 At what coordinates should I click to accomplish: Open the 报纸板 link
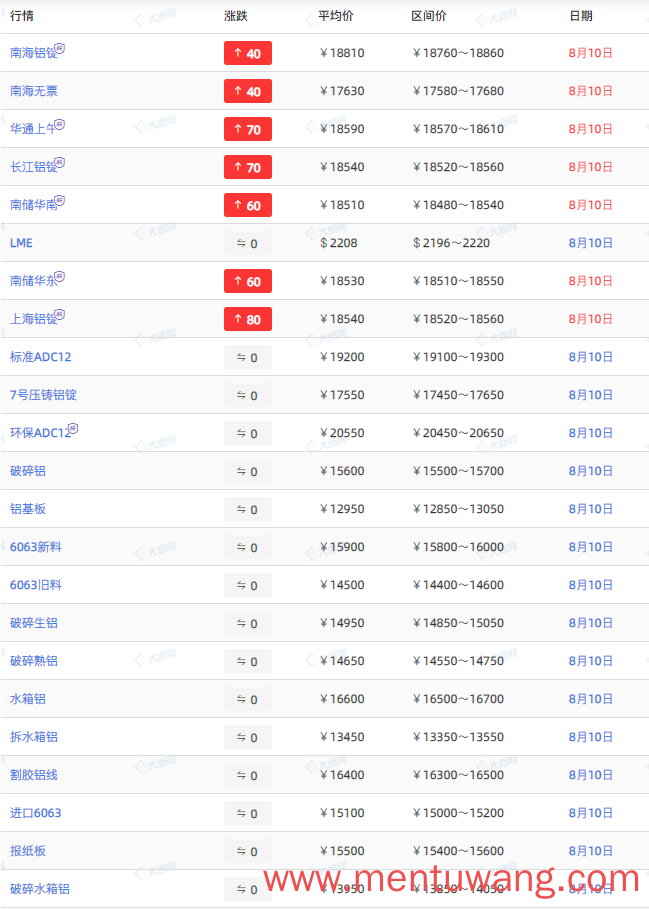click(28, 850)
